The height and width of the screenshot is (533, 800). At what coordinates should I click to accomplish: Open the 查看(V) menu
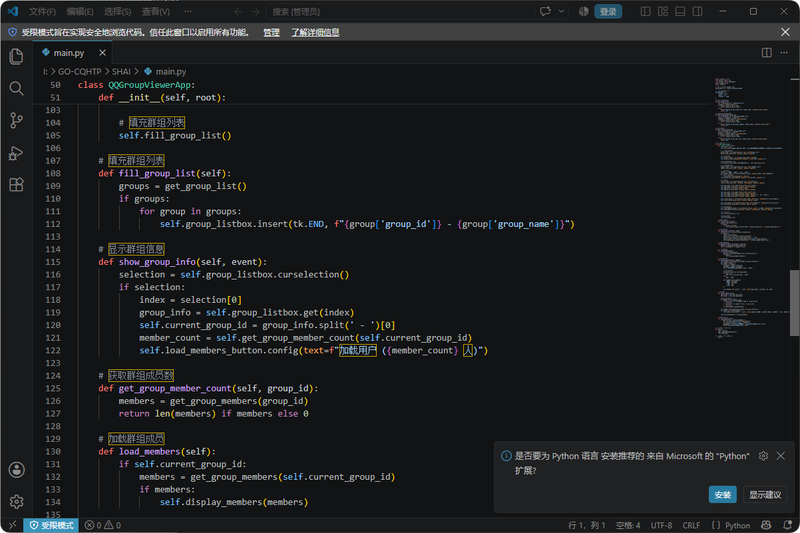pyautogui.click(x=156, y=11)
